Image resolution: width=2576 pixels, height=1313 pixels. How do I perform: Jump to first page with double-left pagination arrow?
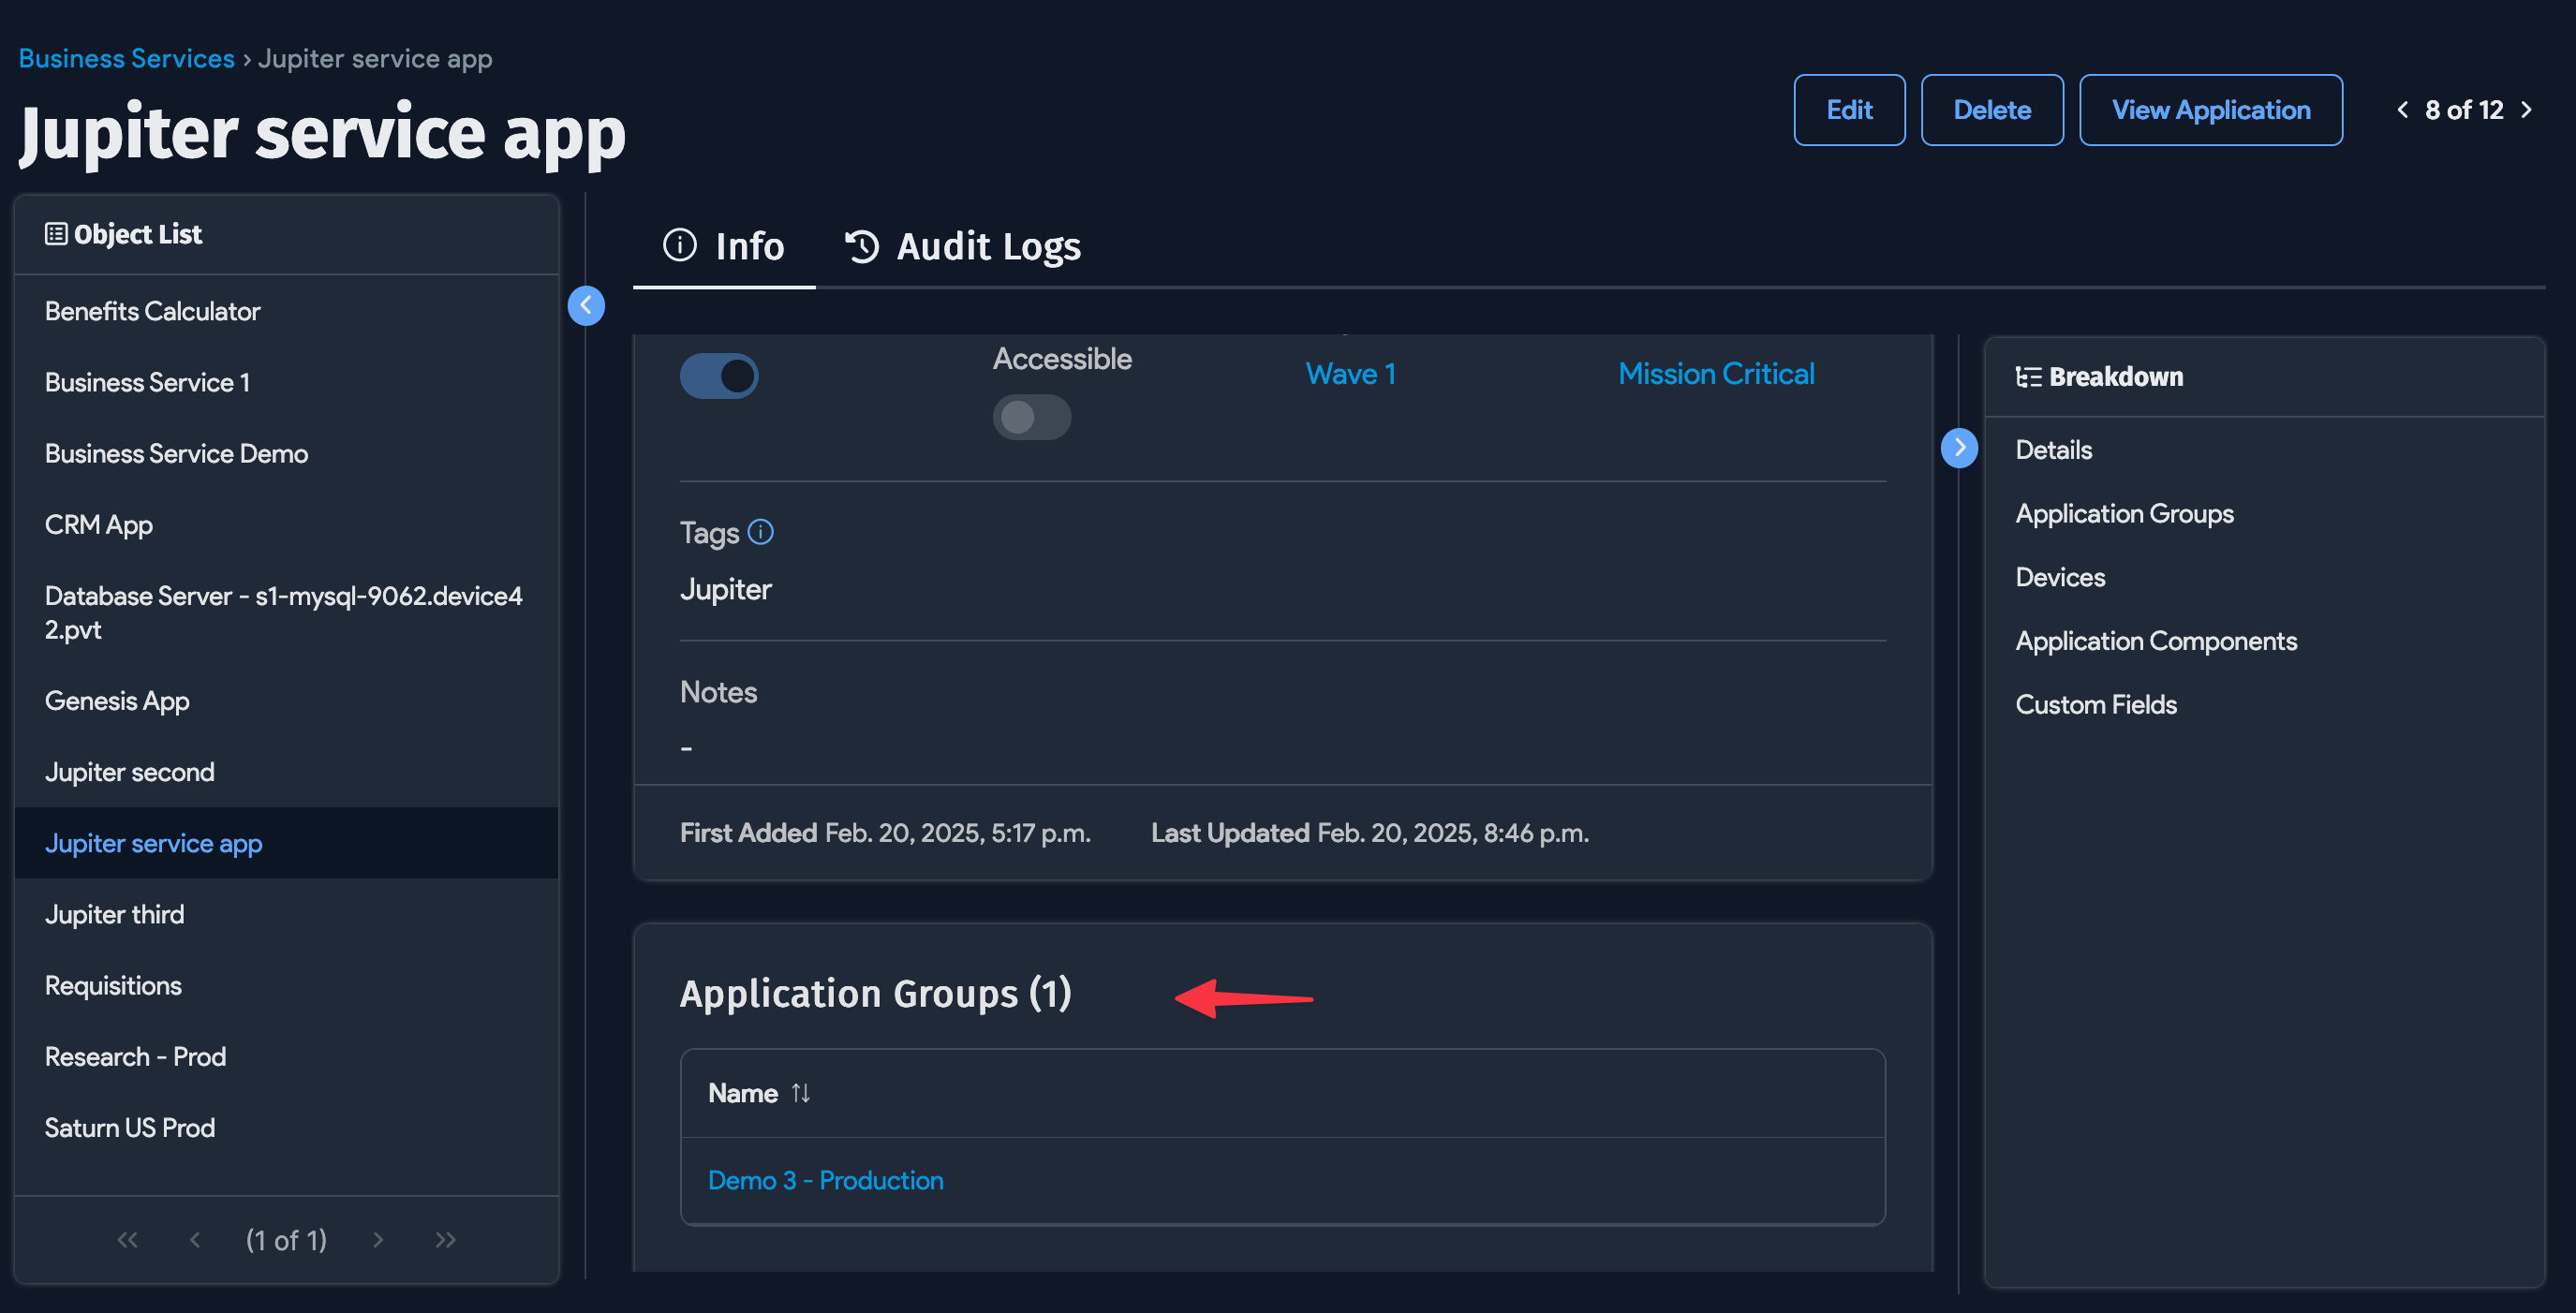click(x=127, y=1240)
